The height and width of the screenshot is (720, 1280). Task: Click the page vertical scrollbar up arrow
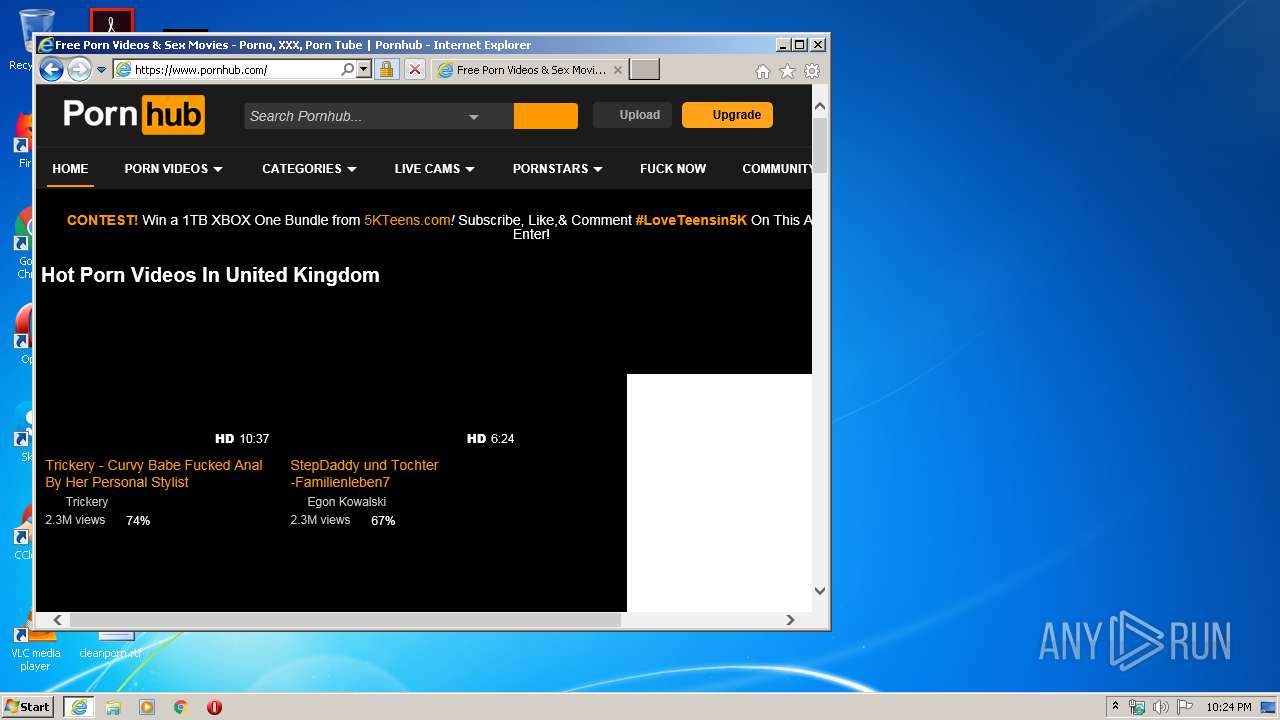(820, 106)
